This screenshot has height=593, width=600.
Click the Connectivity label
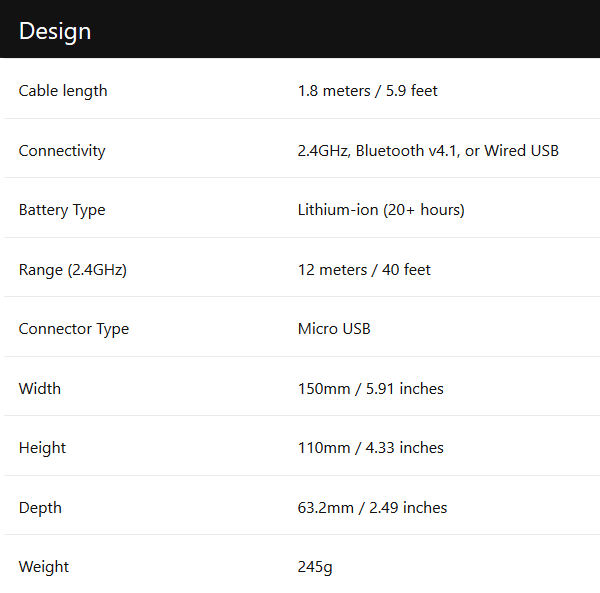pos(62,151)
